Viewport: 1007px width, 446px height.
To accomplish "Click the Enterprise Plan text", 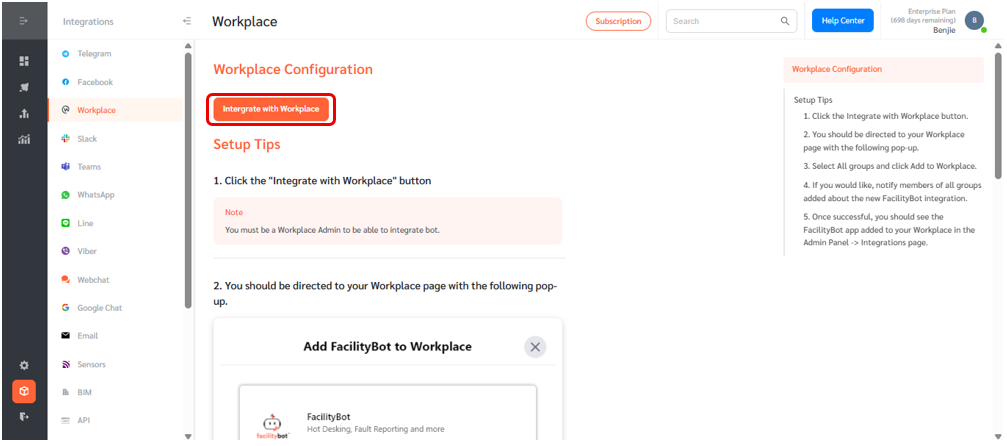I will pos(931,12).
